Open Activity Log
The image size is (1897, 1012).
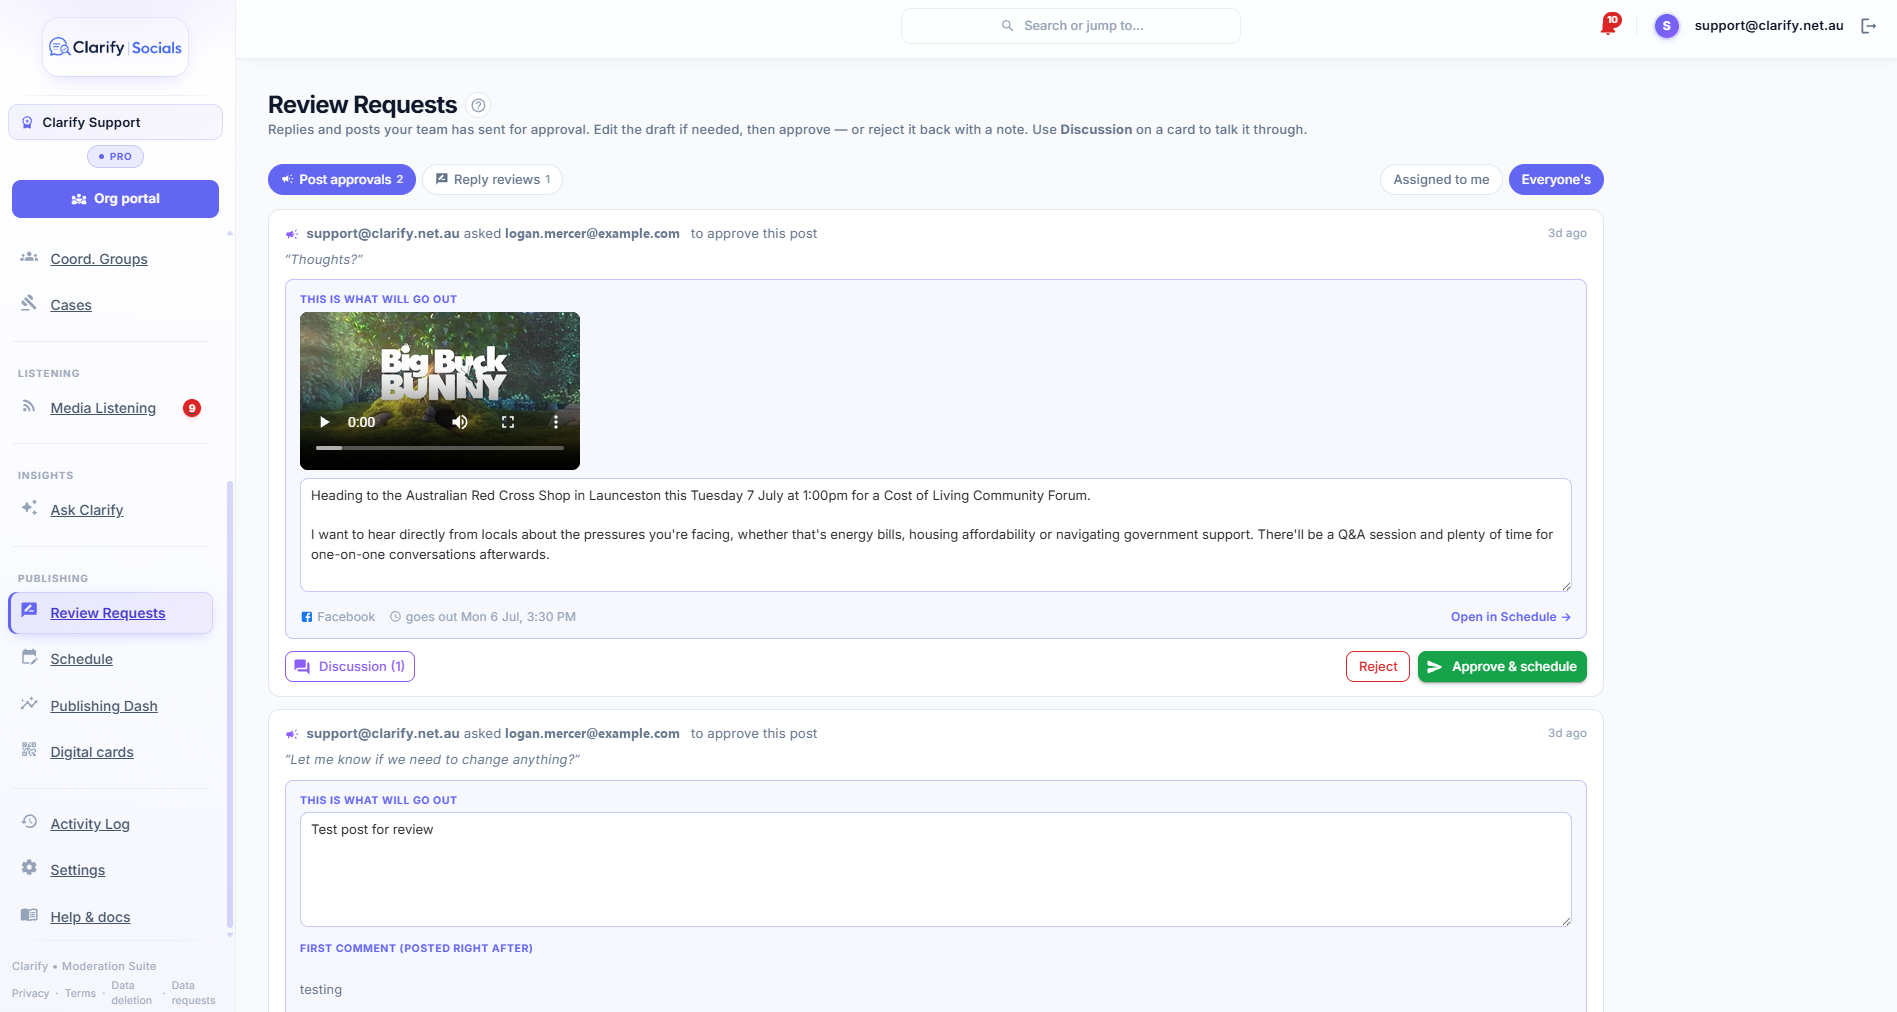90,824
